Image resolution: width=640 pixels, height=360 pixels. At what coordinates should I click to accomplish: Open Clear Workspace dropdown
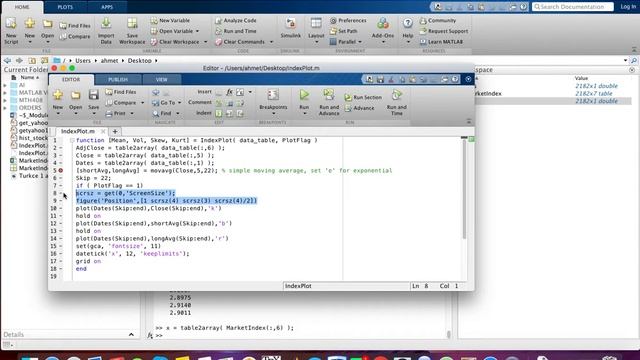[x=205, y=42]
